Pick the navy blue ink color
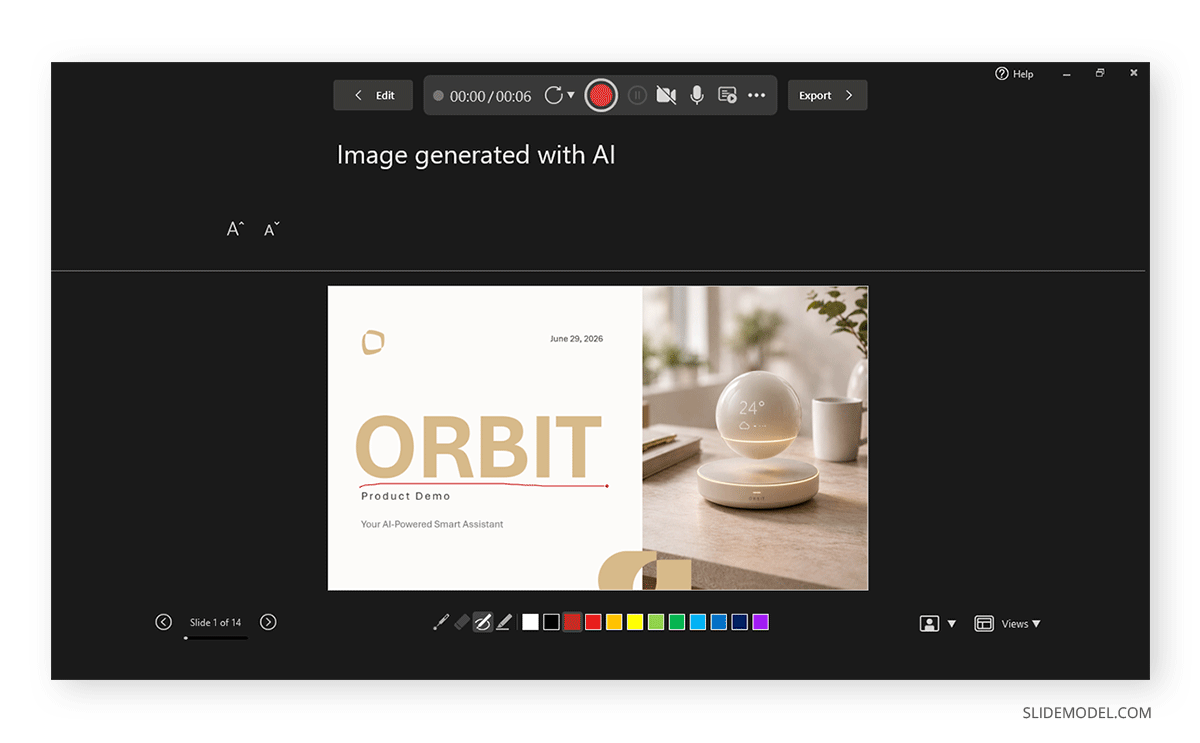1200x743 pixels. [740, 622]
